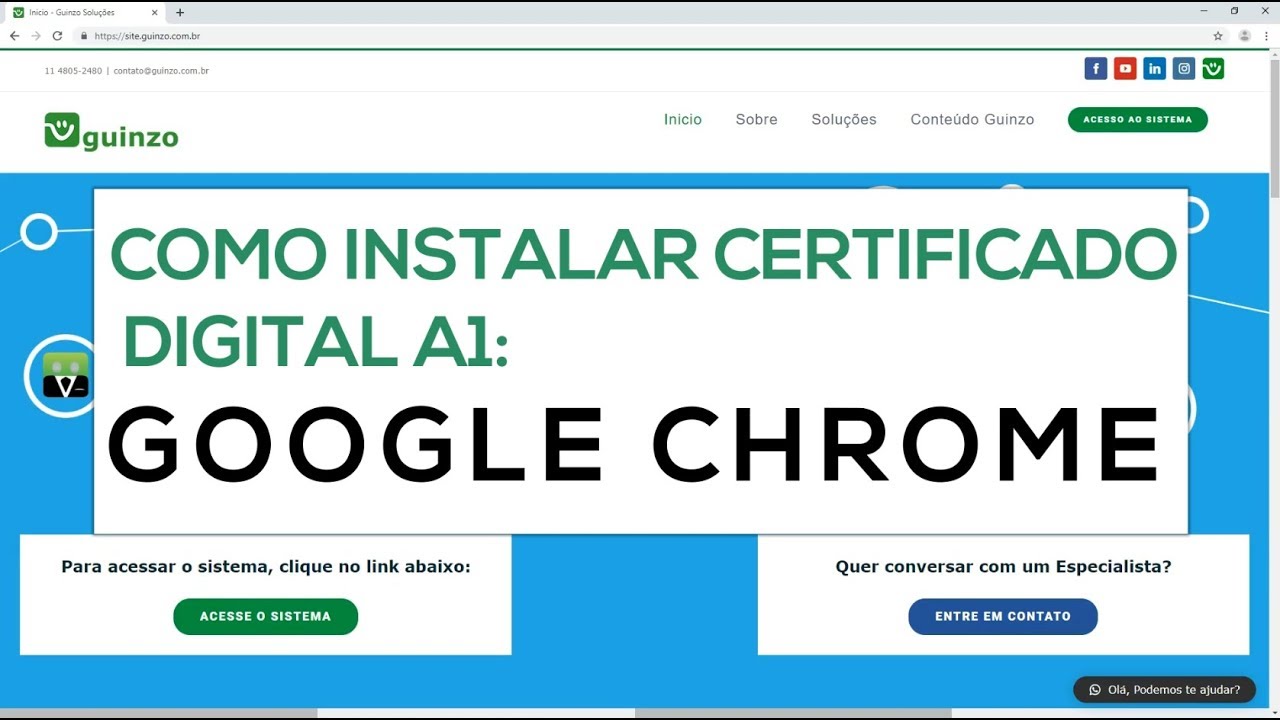1280x720 pixels.
Task: Reload the page with refresh icon
Action: [57, 36]
